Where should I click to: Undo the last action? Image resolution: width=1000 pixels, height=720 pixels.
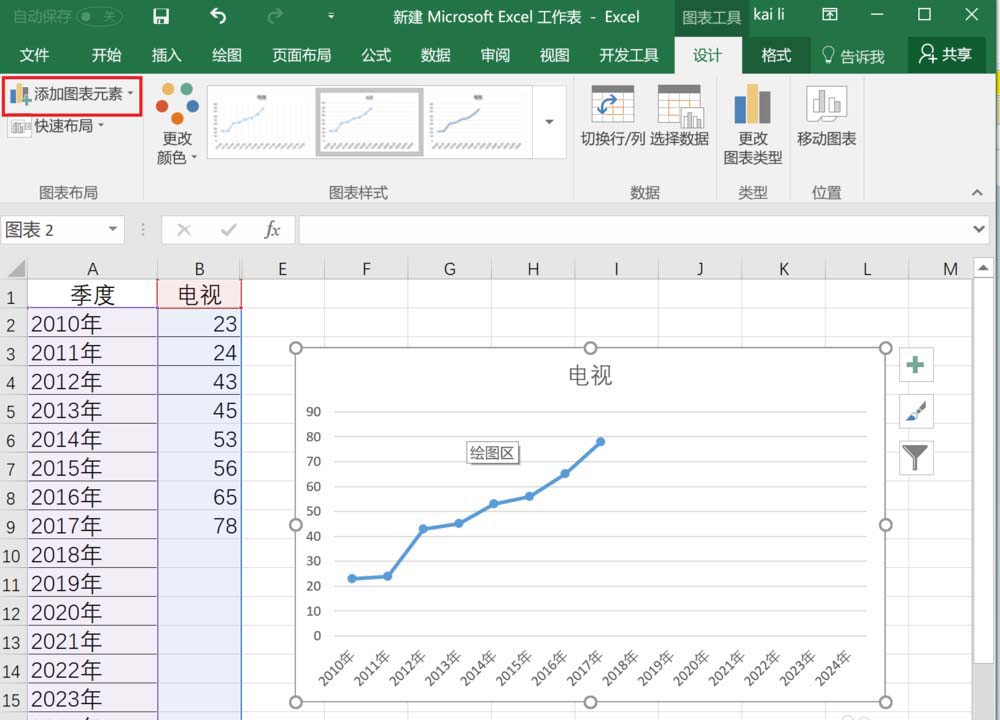coord(218,16)
